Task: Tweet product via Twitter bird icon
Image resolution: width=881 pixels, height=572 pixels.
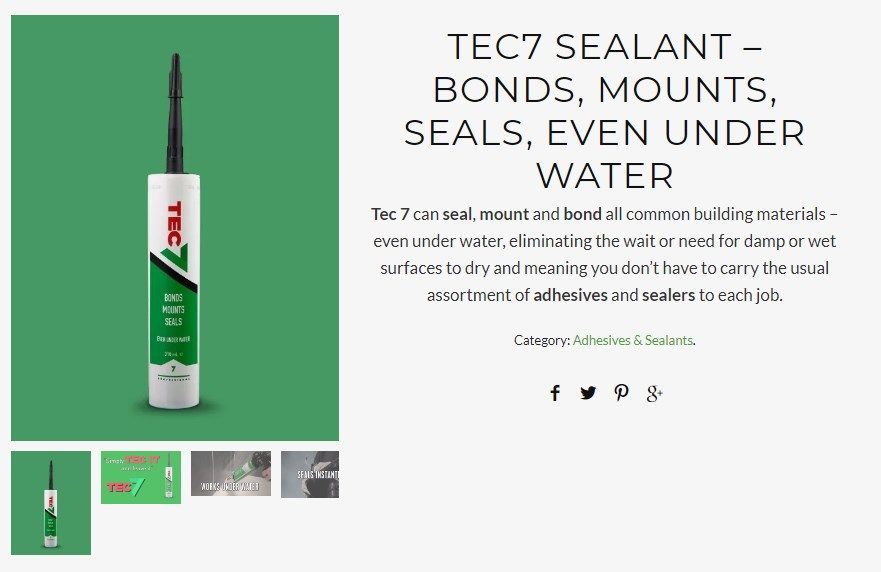Action: (588, 392)
